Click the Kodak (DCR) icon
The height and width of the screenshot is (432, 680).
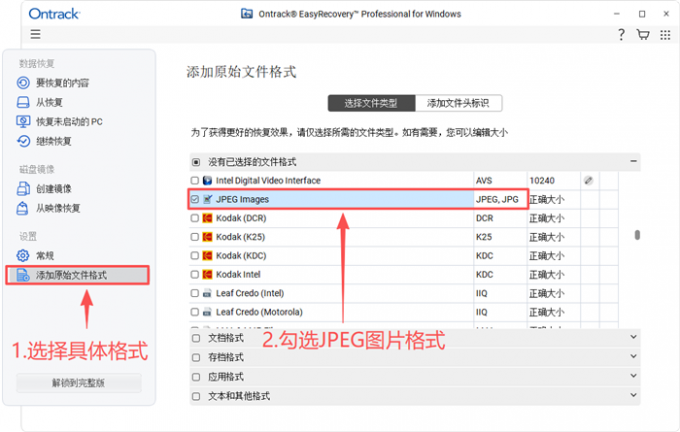208,218
